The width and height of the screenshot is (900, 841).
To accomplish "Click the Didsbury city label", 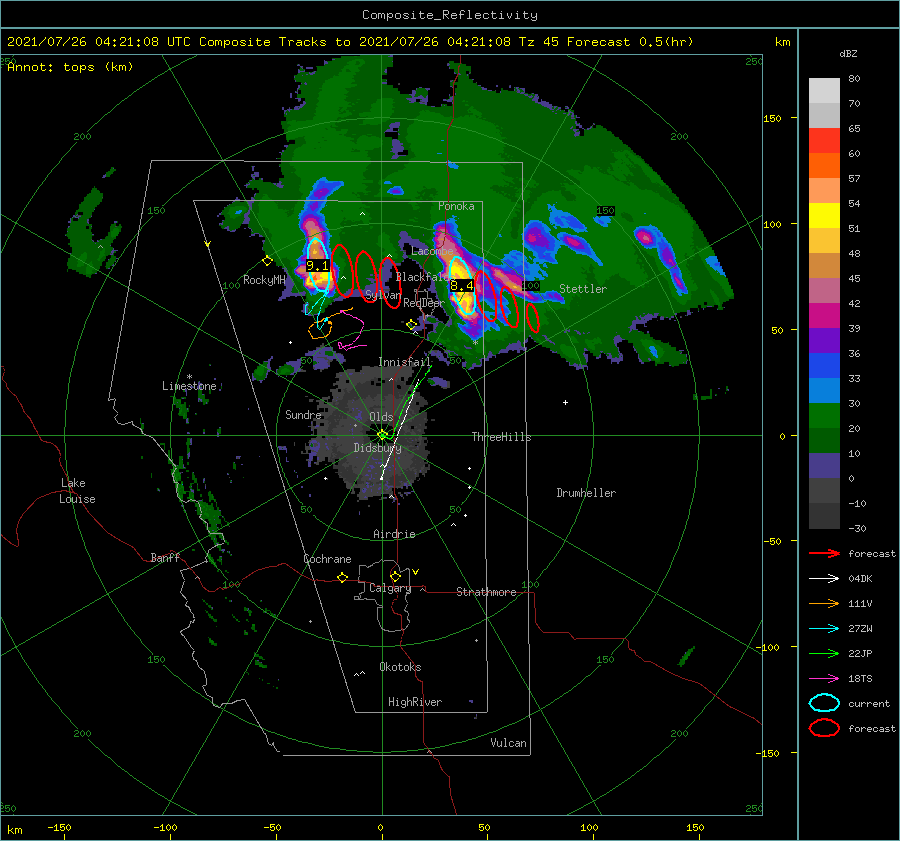I will click(x=378, y=448).
